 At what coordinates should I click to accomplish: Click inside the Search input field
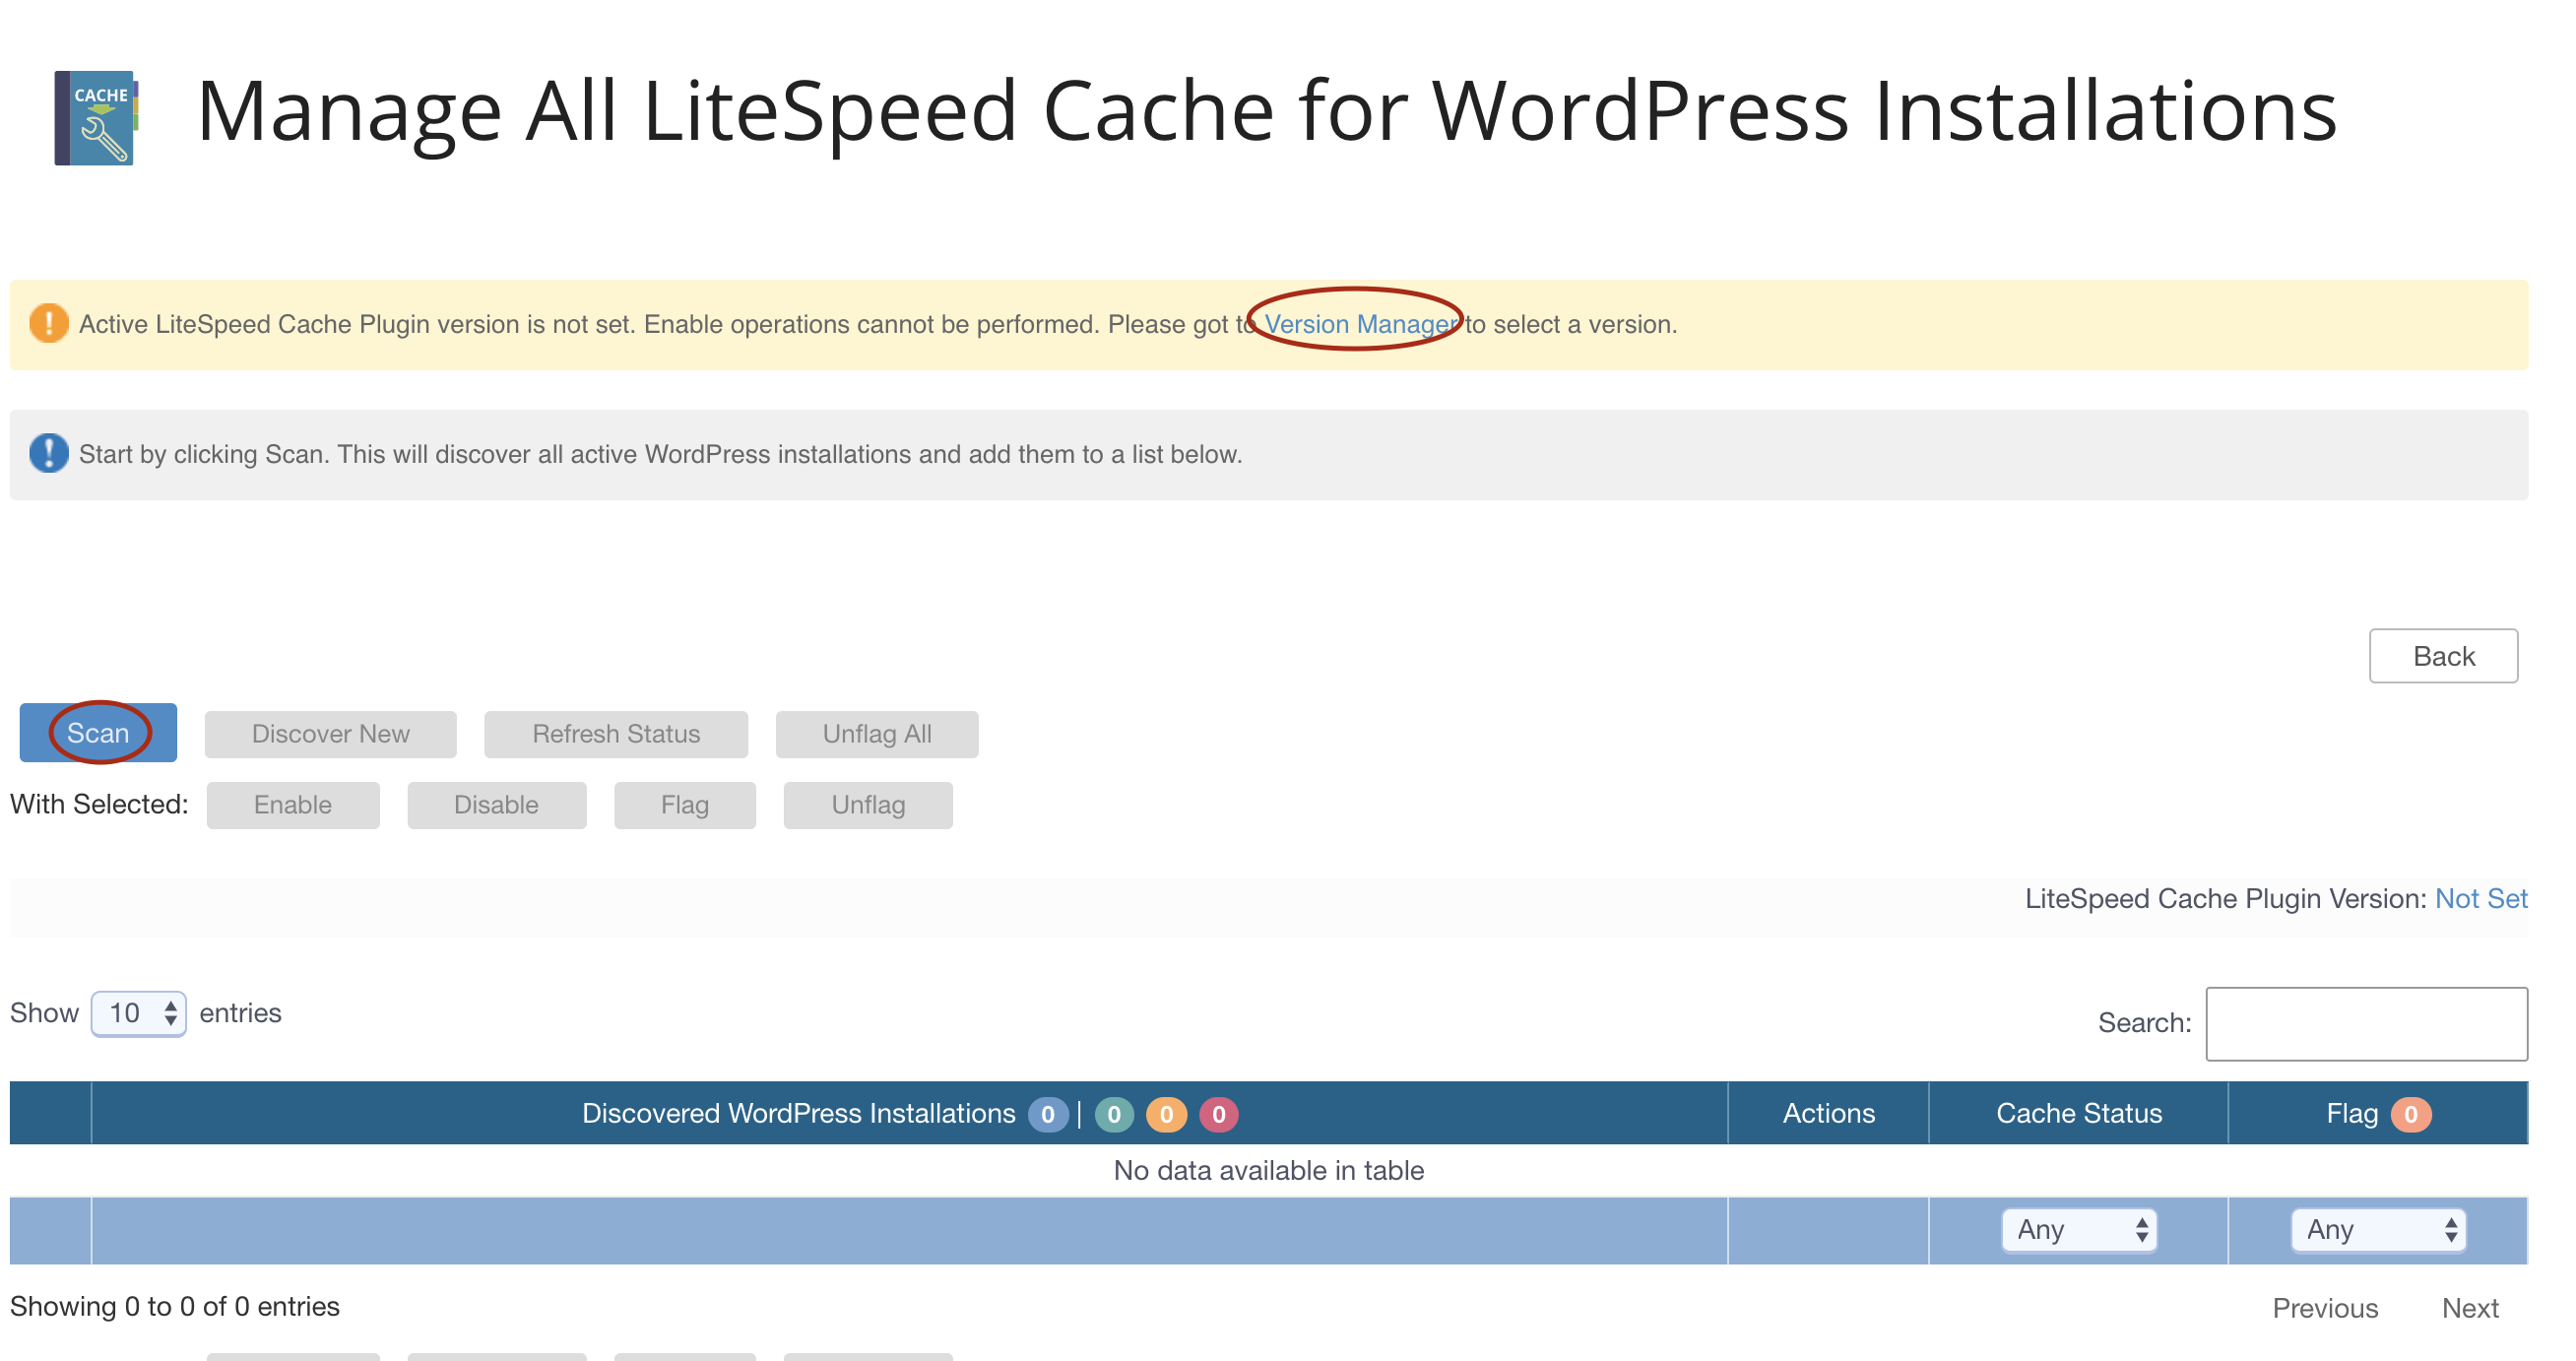point(2366,1024)
